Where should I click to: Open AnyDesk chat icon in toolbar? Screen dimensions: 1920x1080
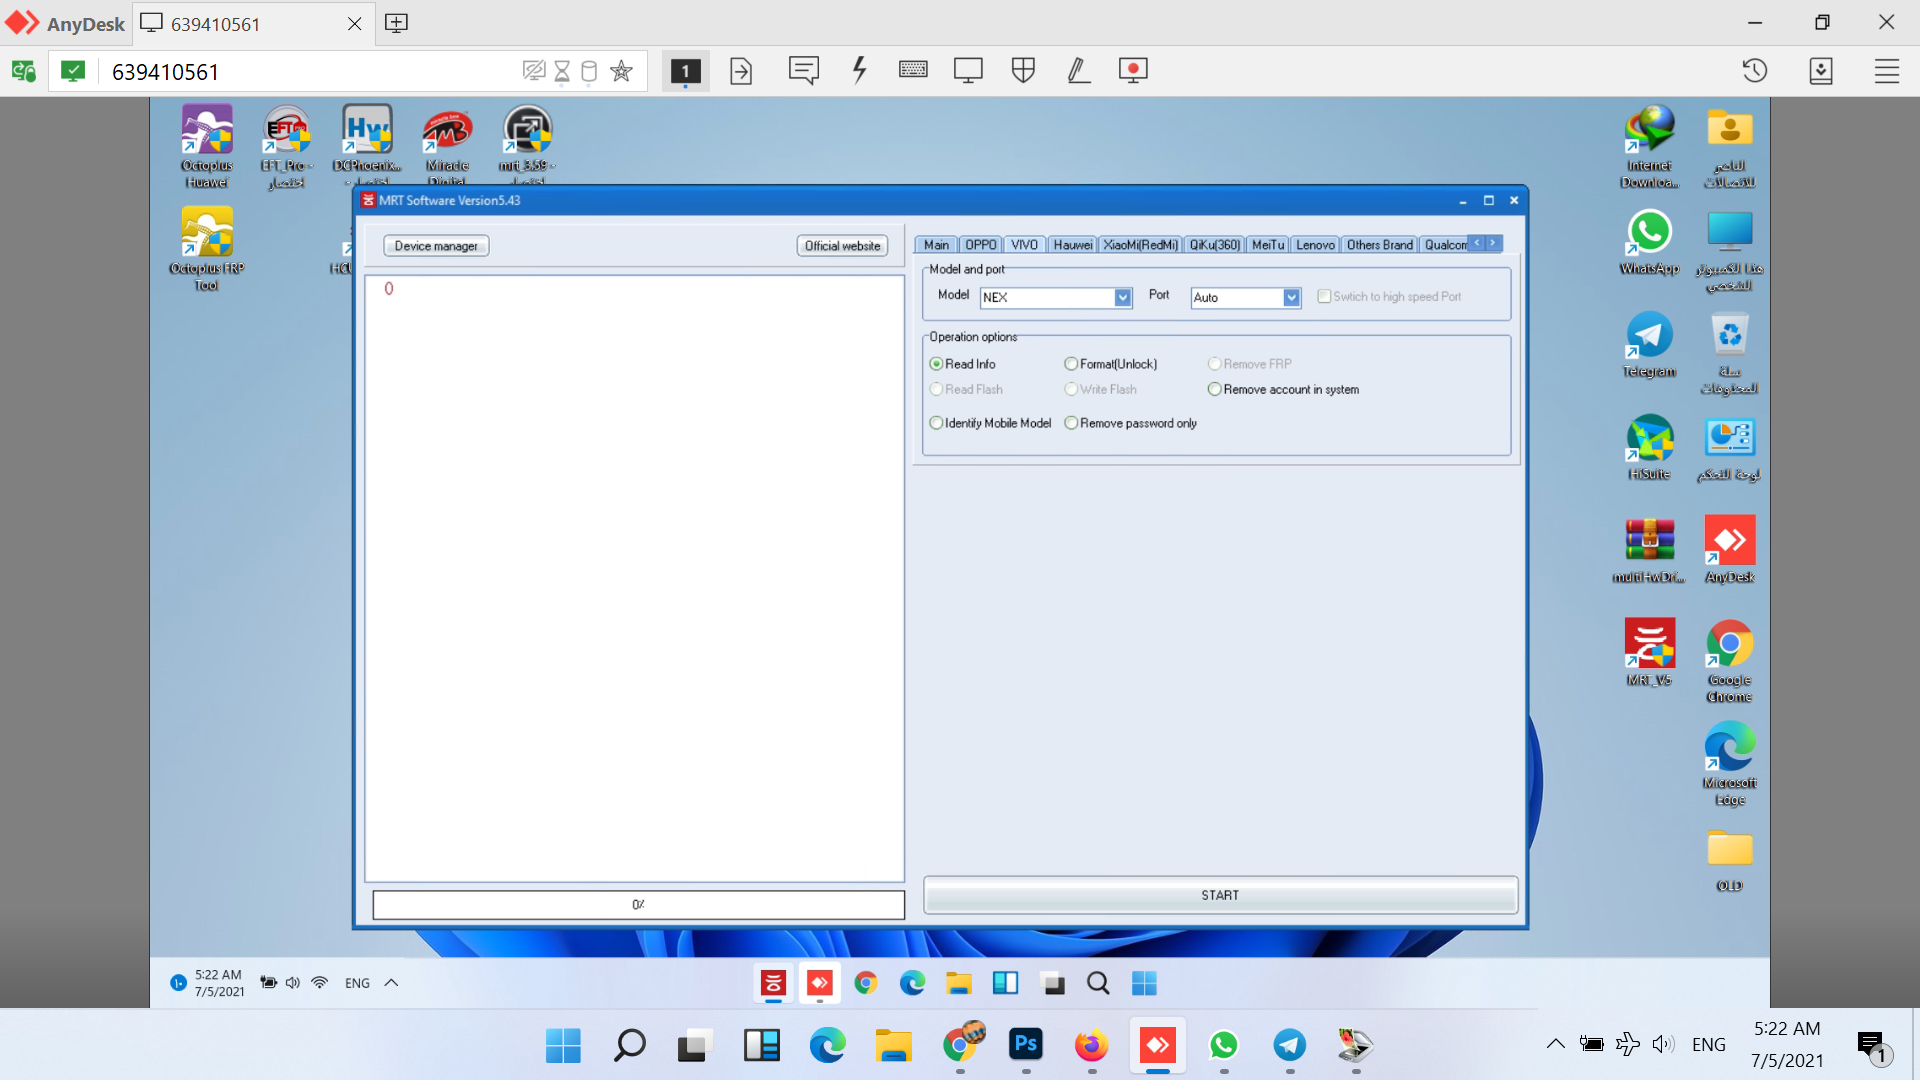[x=803, y=70]
